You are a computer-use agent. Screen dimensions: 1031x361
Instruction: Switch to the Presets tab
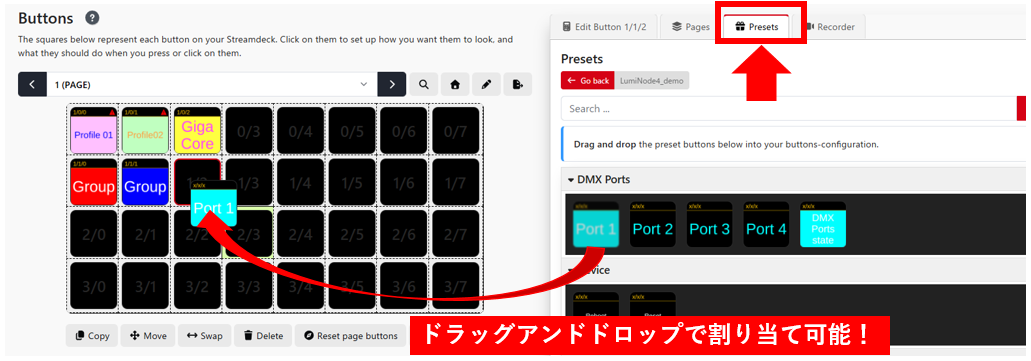[x=756, y=27]
